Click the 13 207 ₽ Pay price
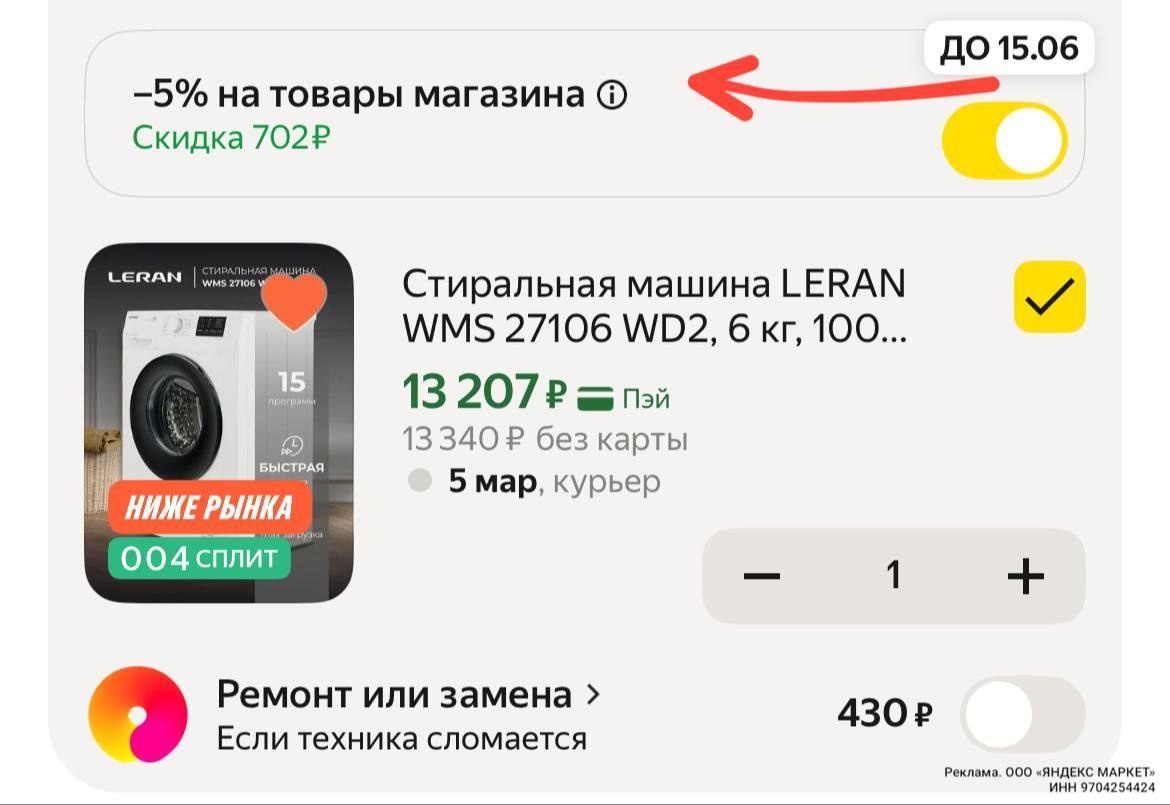The width and height of the screenshot is (1170, 805). coord(484,392)
